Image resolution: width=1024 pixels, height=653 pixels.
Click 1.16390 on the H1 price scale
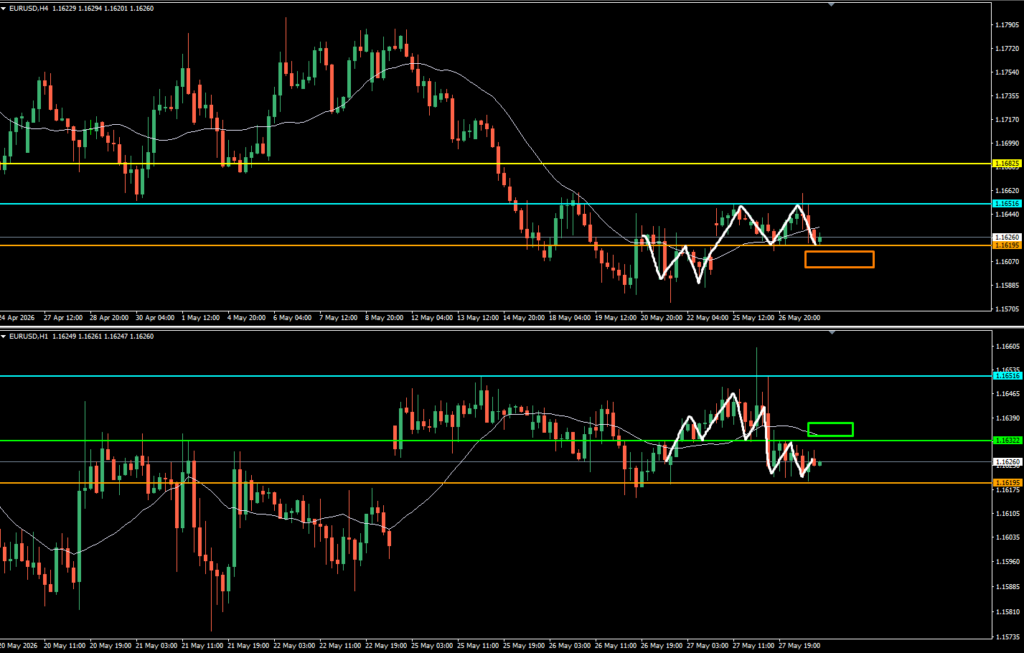point(1010,418)
